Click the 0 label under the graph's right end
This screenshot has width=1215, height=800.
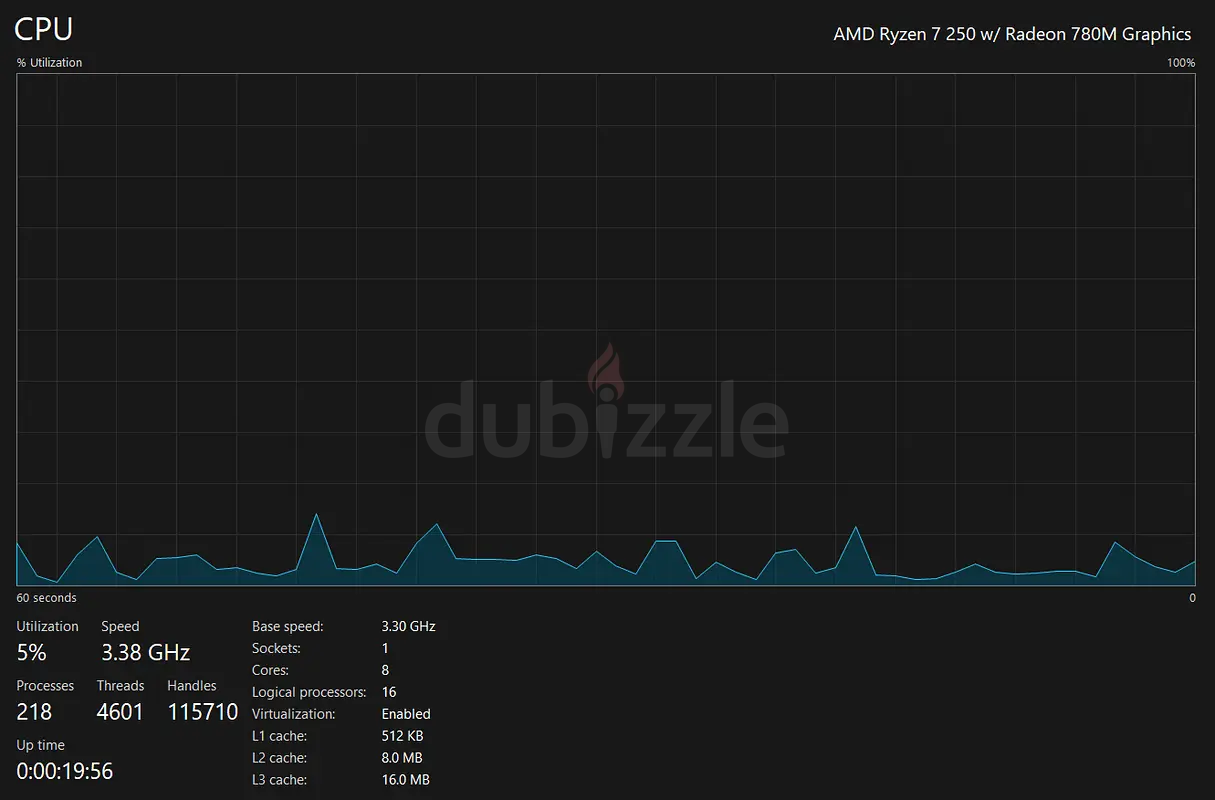1192,598
